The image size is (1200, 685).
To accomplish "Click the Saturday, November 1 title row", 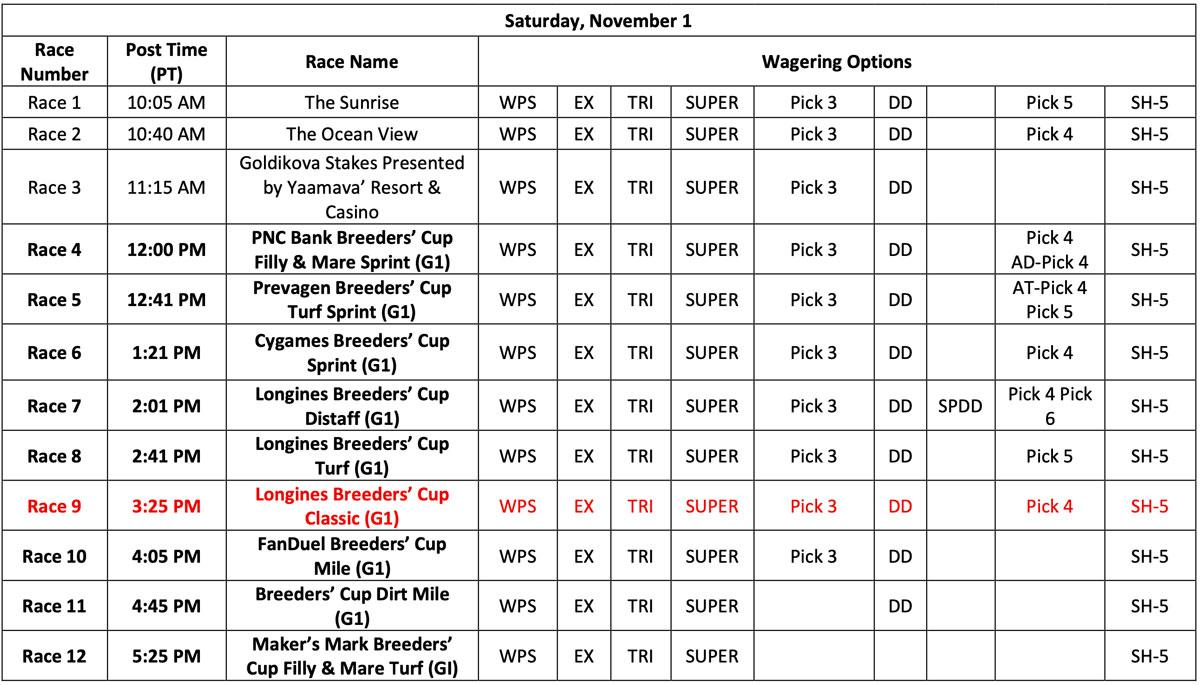I will pos(599,21).
